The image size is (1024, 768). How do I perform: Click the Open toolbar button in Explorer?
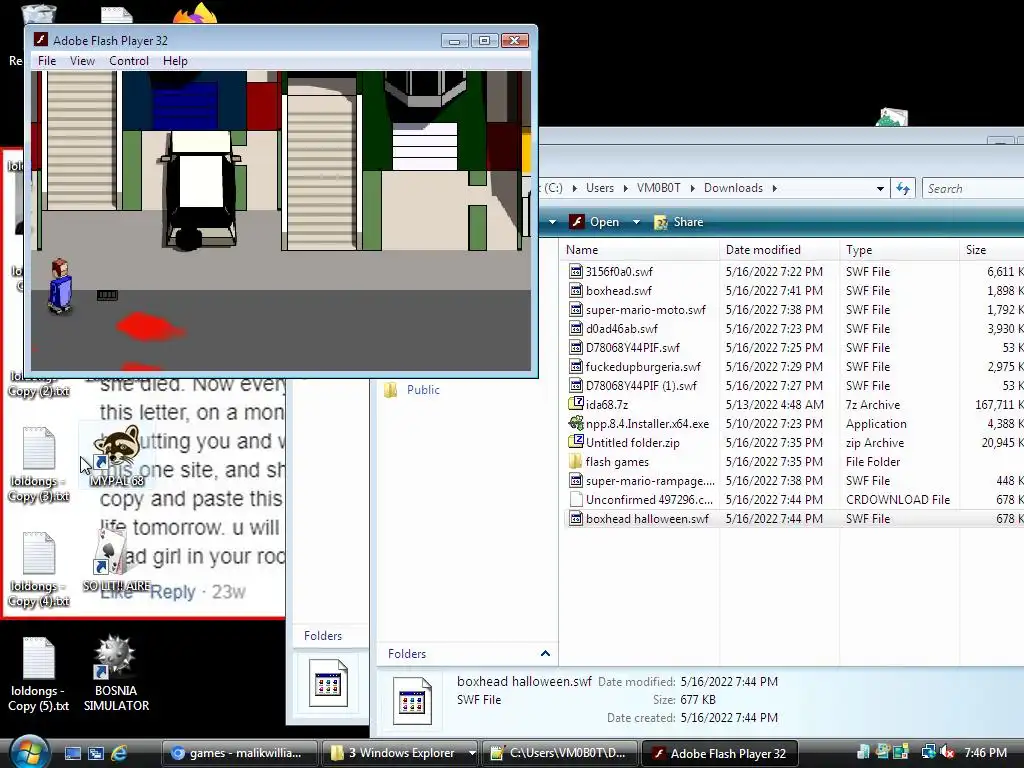click(595, 222)
